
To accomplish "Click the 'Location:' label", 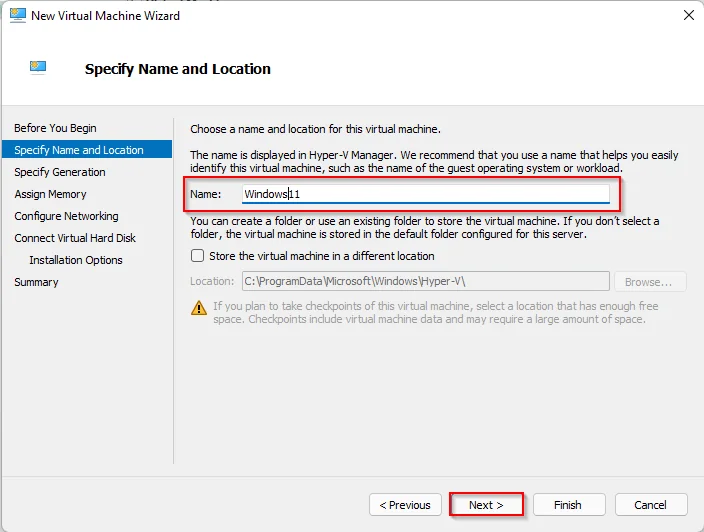I will [212, 281].
